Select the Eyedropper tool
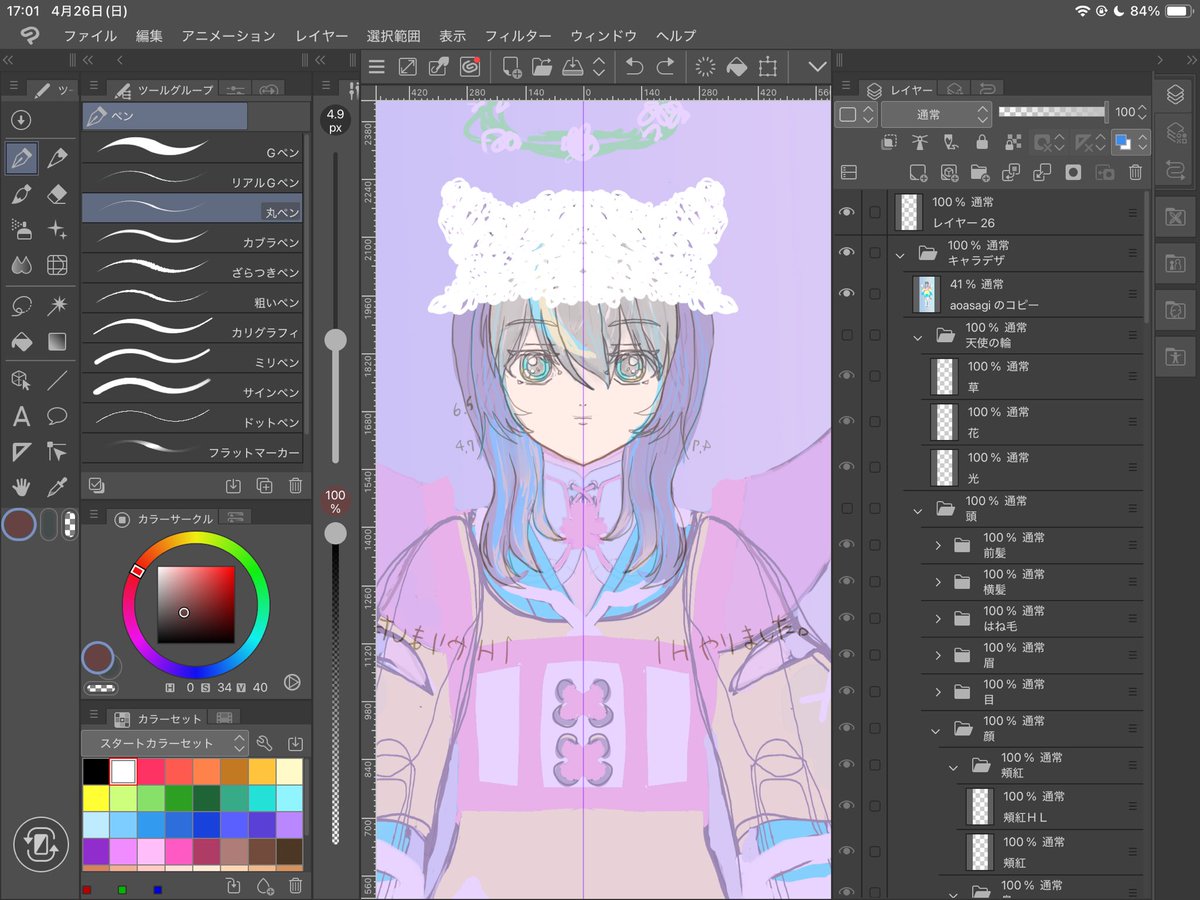The image size is (1200, 900). click(x=57, y=486)
